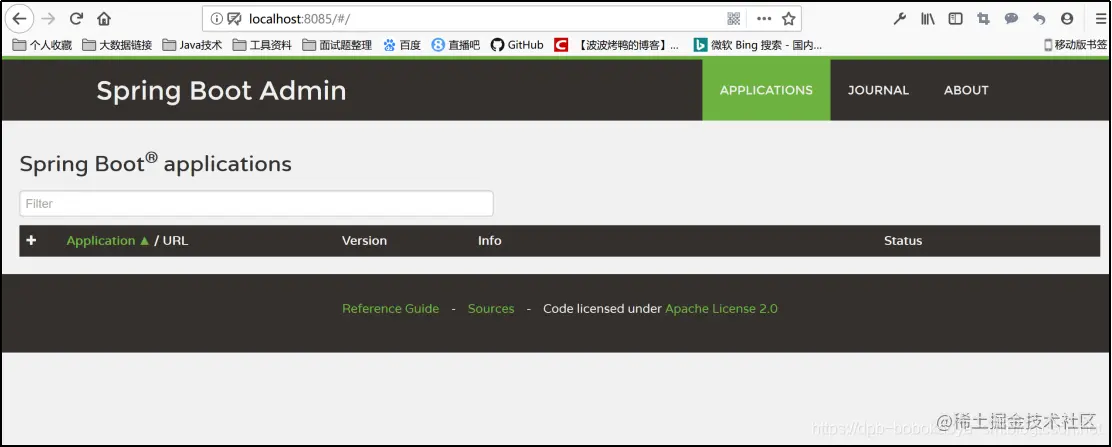Select the APPLICATIONS tab
This screenshot has width=1112, height=447.
coord(766,90)
